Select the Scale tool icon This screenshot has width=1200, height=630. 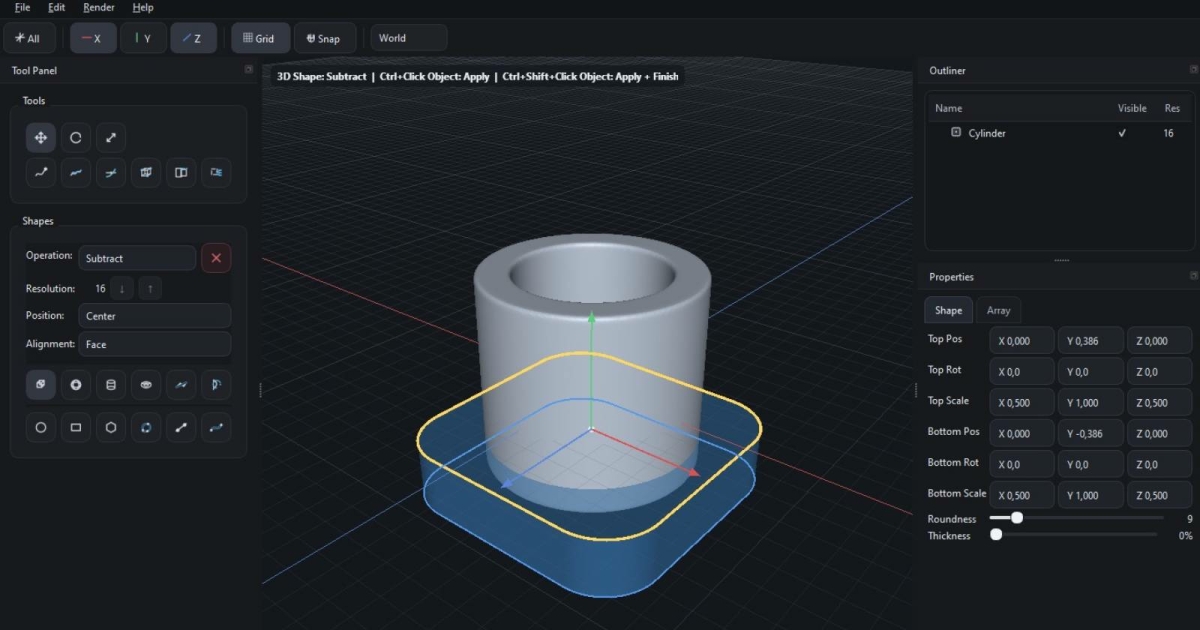[110, 138]
